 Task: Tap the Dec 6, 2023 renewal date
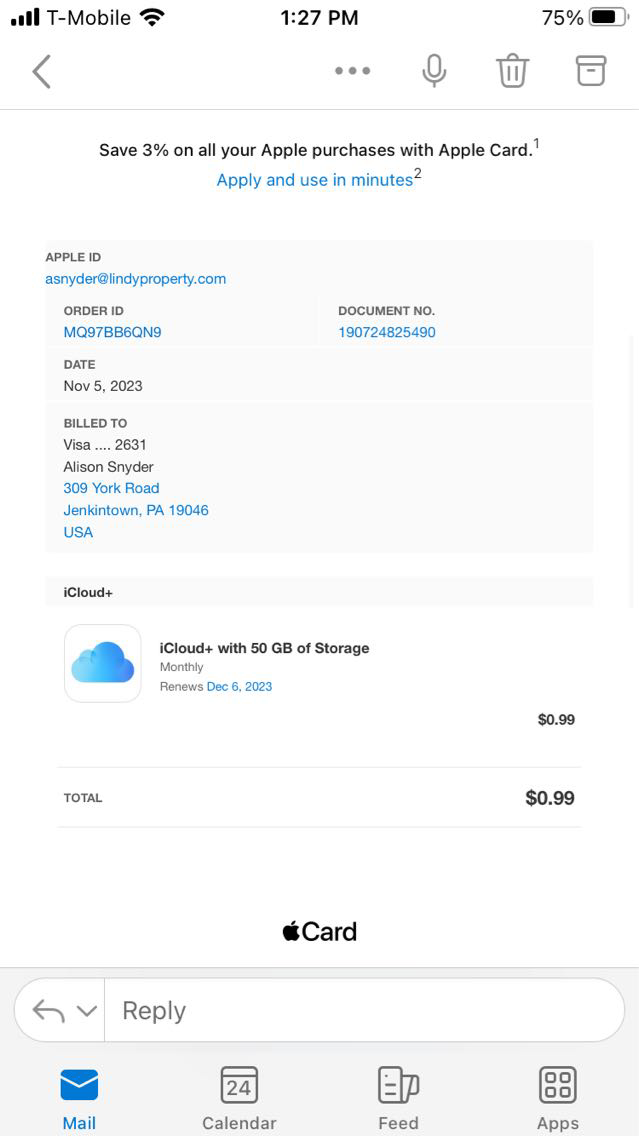[x=239, y=687]
